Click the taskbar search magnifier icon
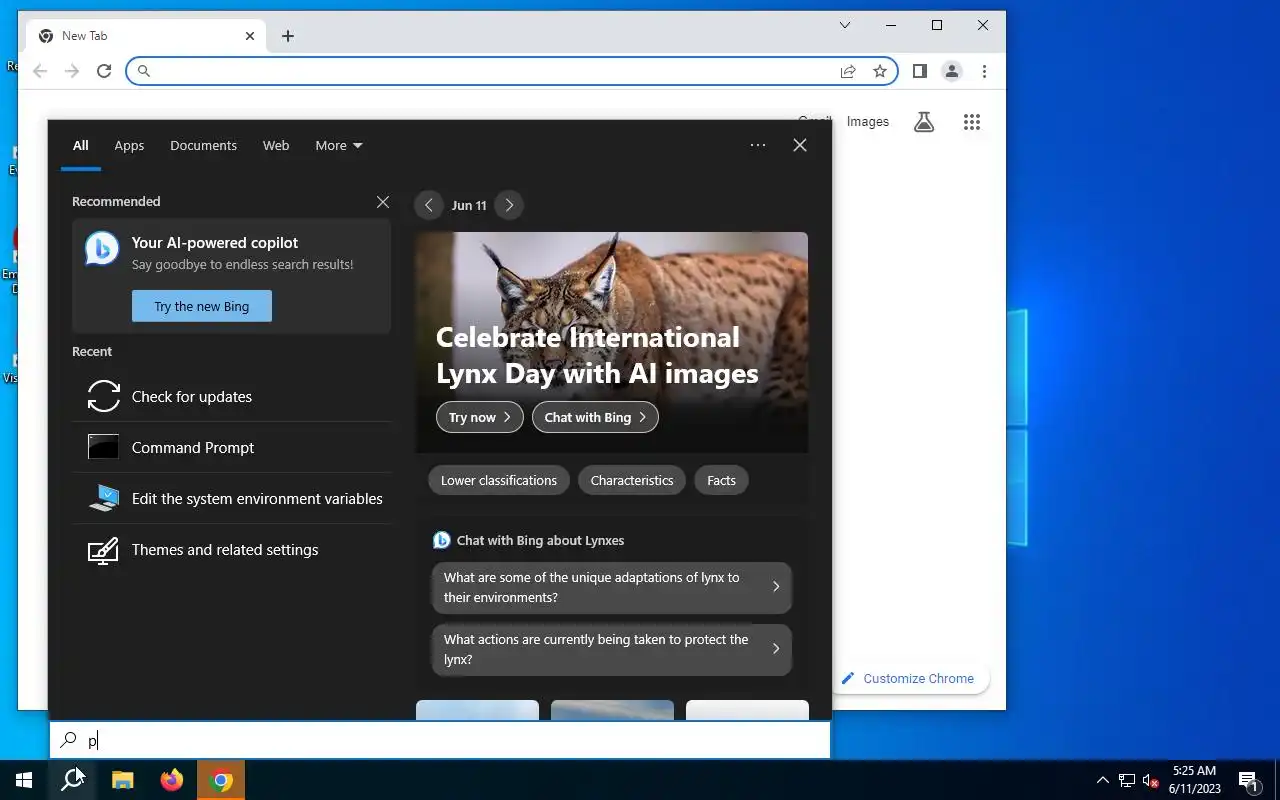1280x800 pixels. coord(72,780)
